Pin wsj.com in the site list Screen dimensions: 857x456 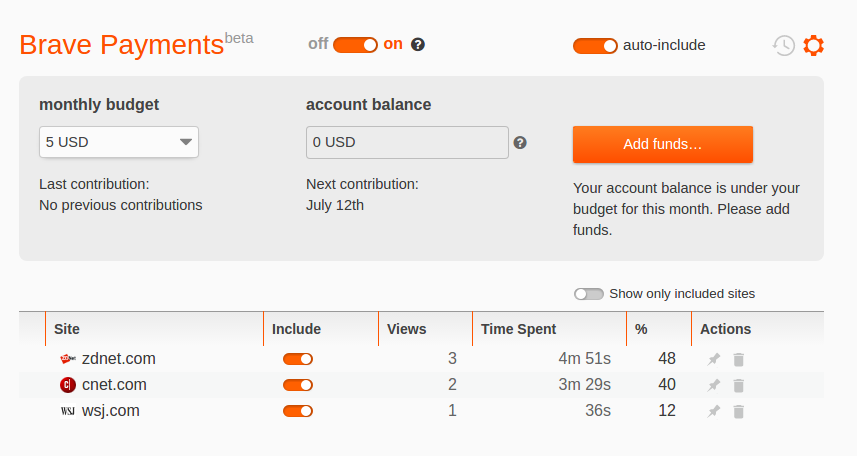[x=714, y=411]
